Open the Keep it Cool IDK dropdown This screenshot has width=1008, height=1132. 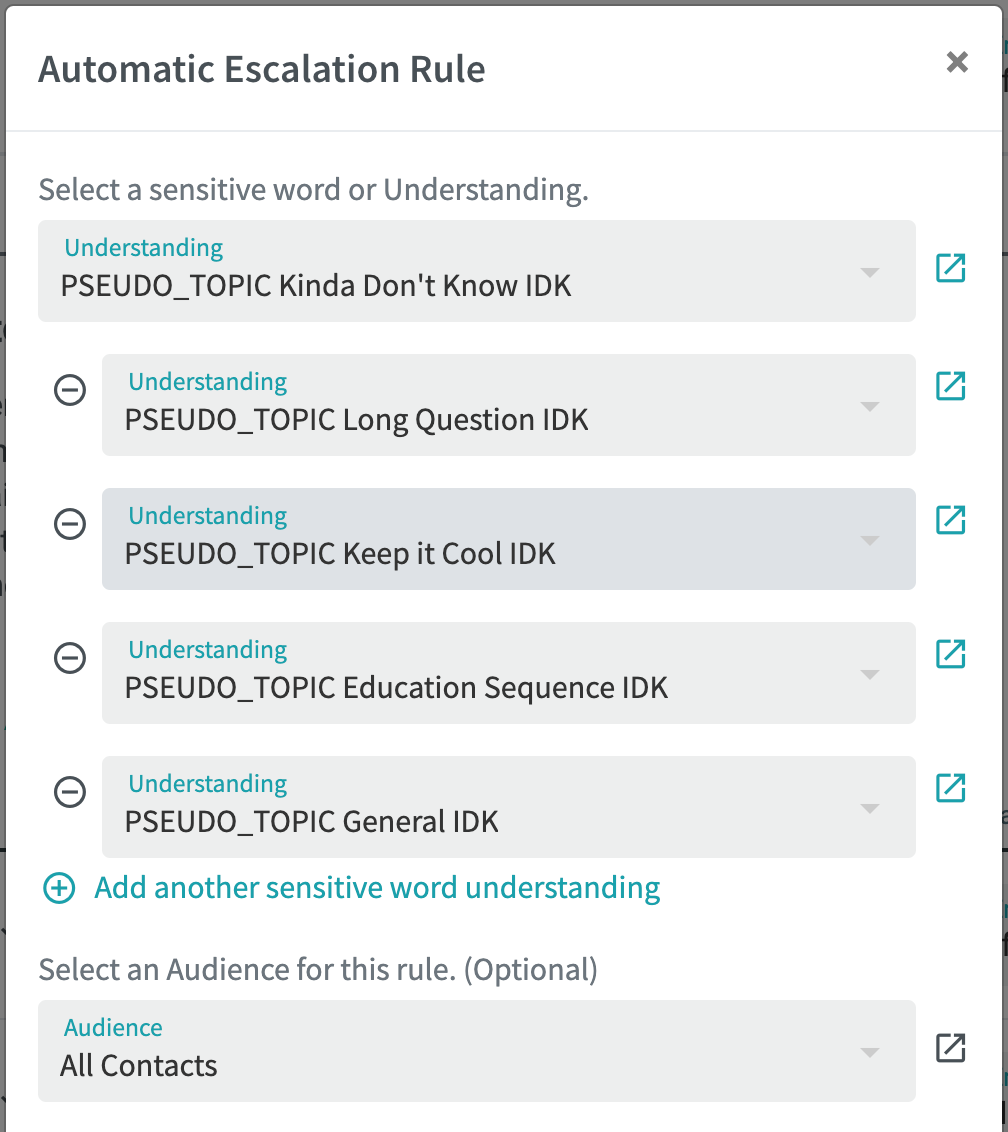(508, 539)
